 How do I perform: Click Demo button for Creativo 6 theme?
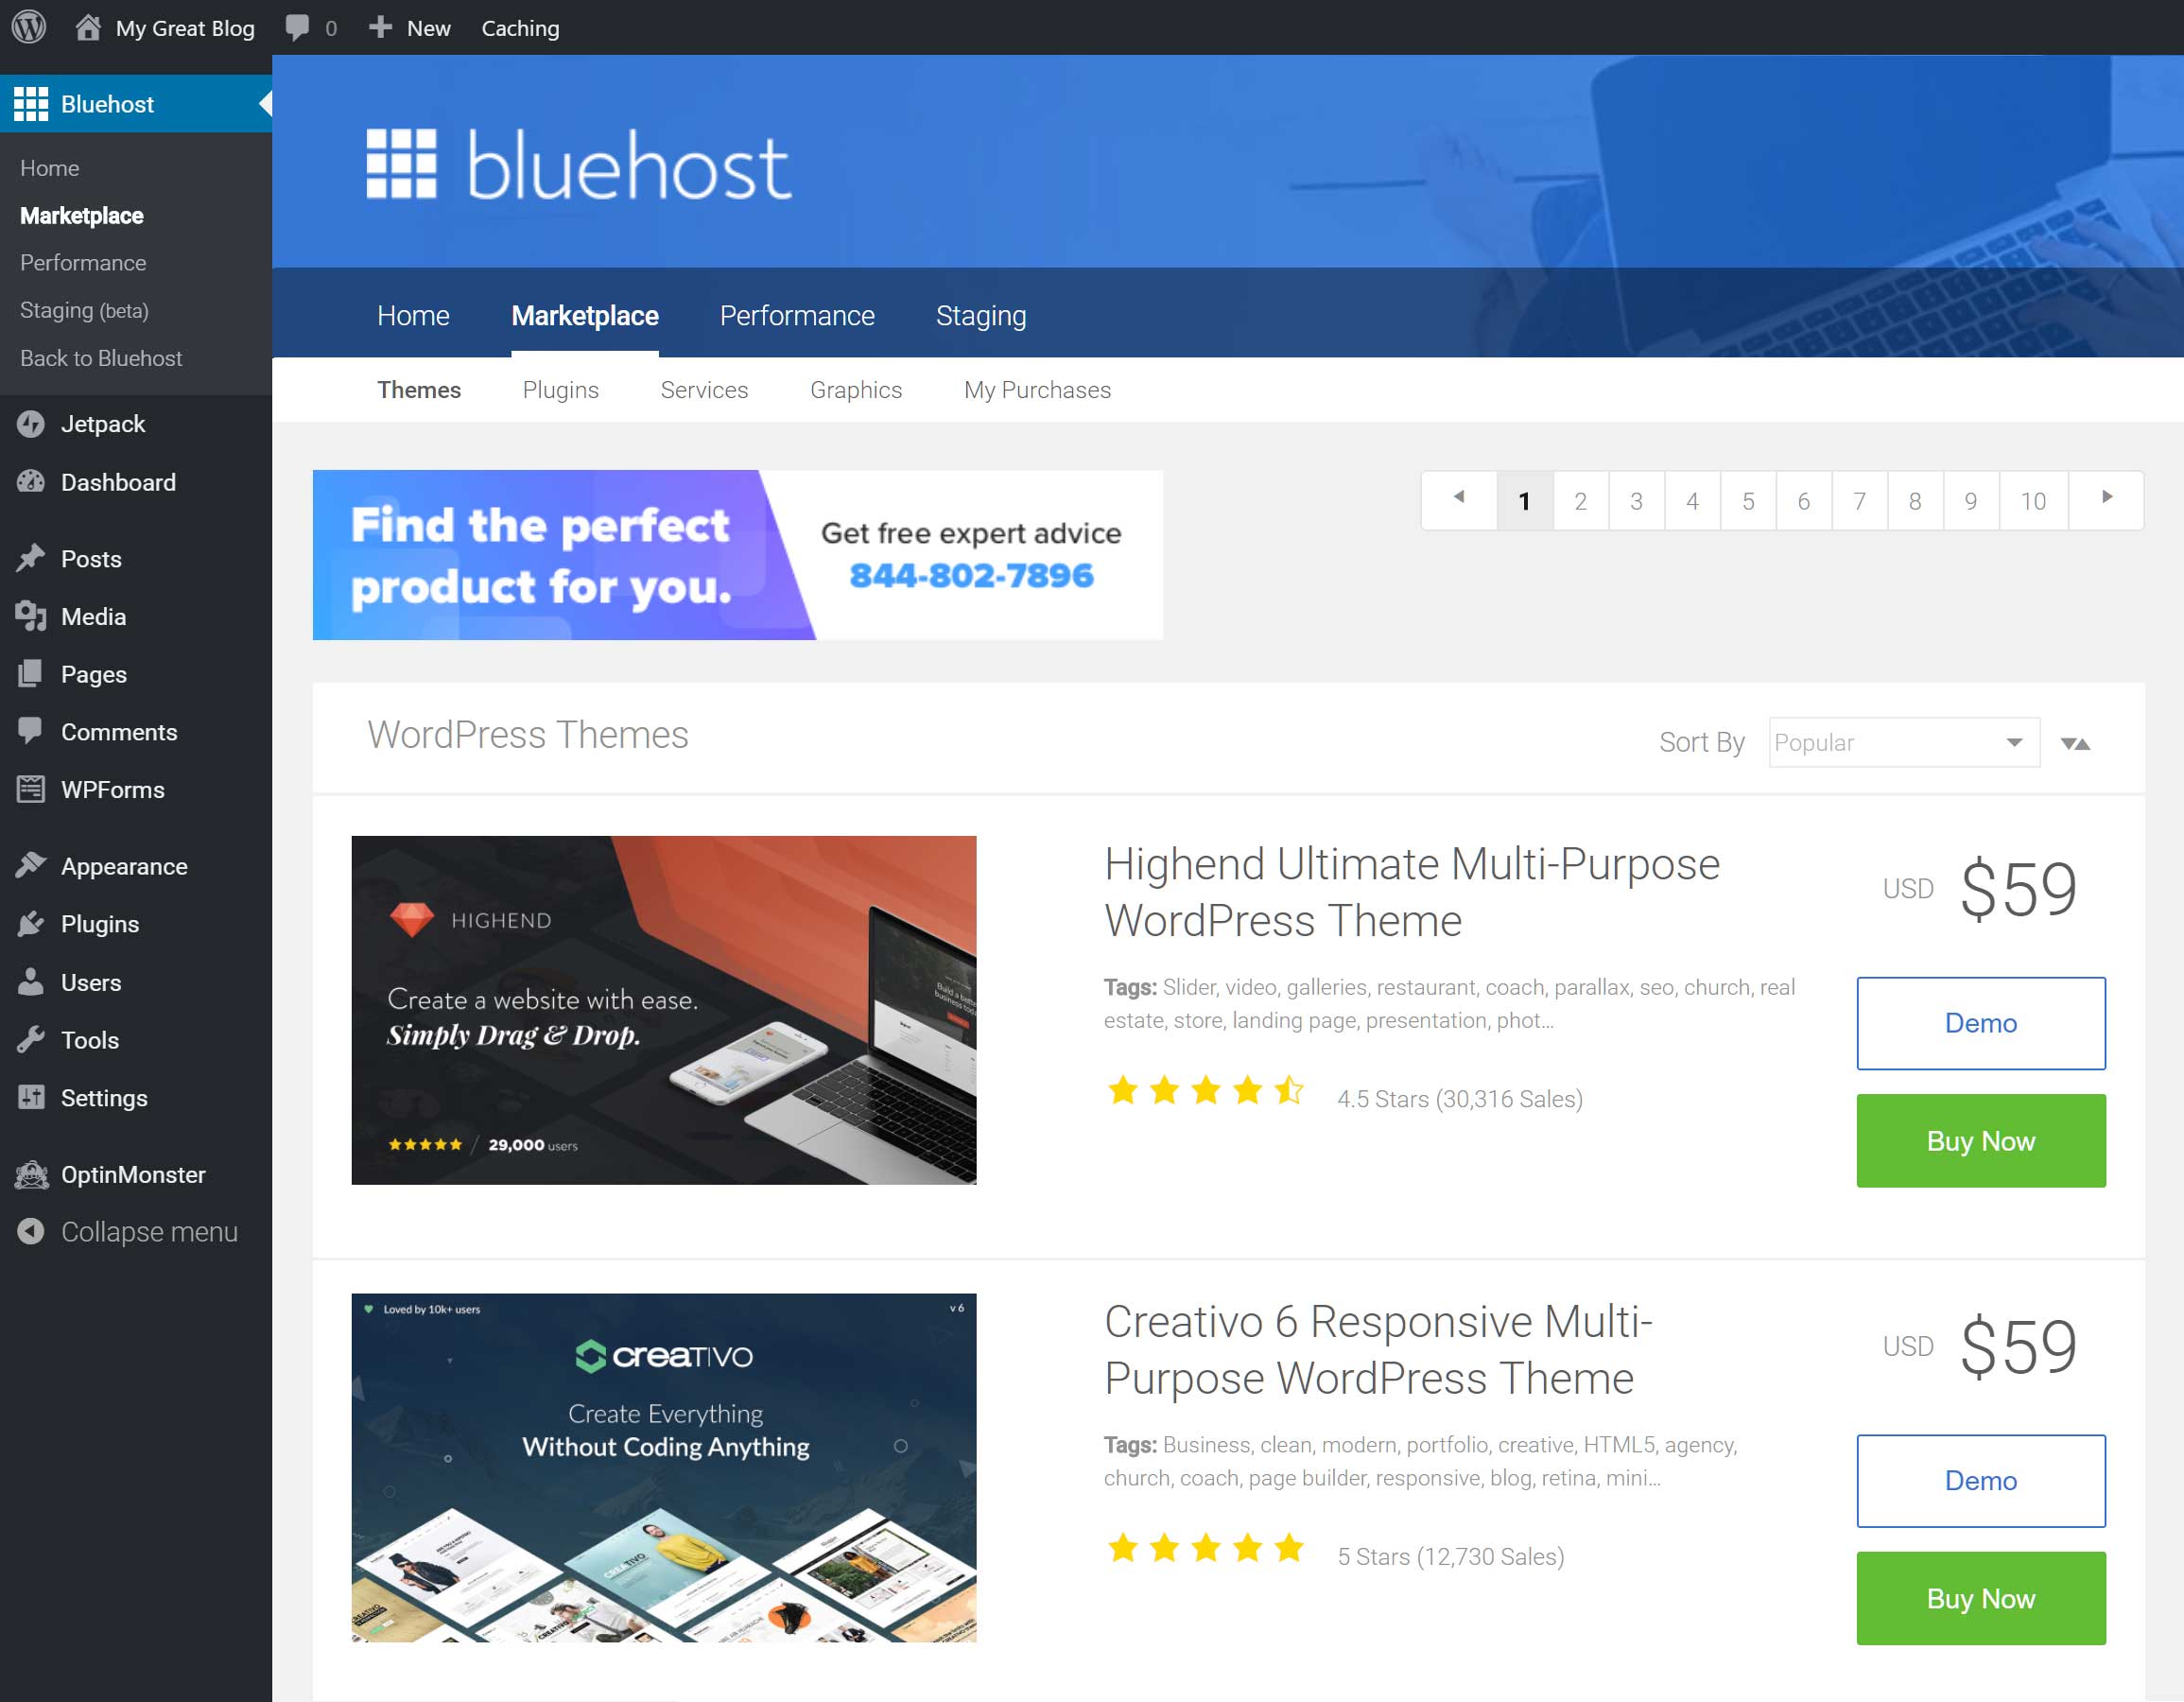[x=1981, y=1481]
